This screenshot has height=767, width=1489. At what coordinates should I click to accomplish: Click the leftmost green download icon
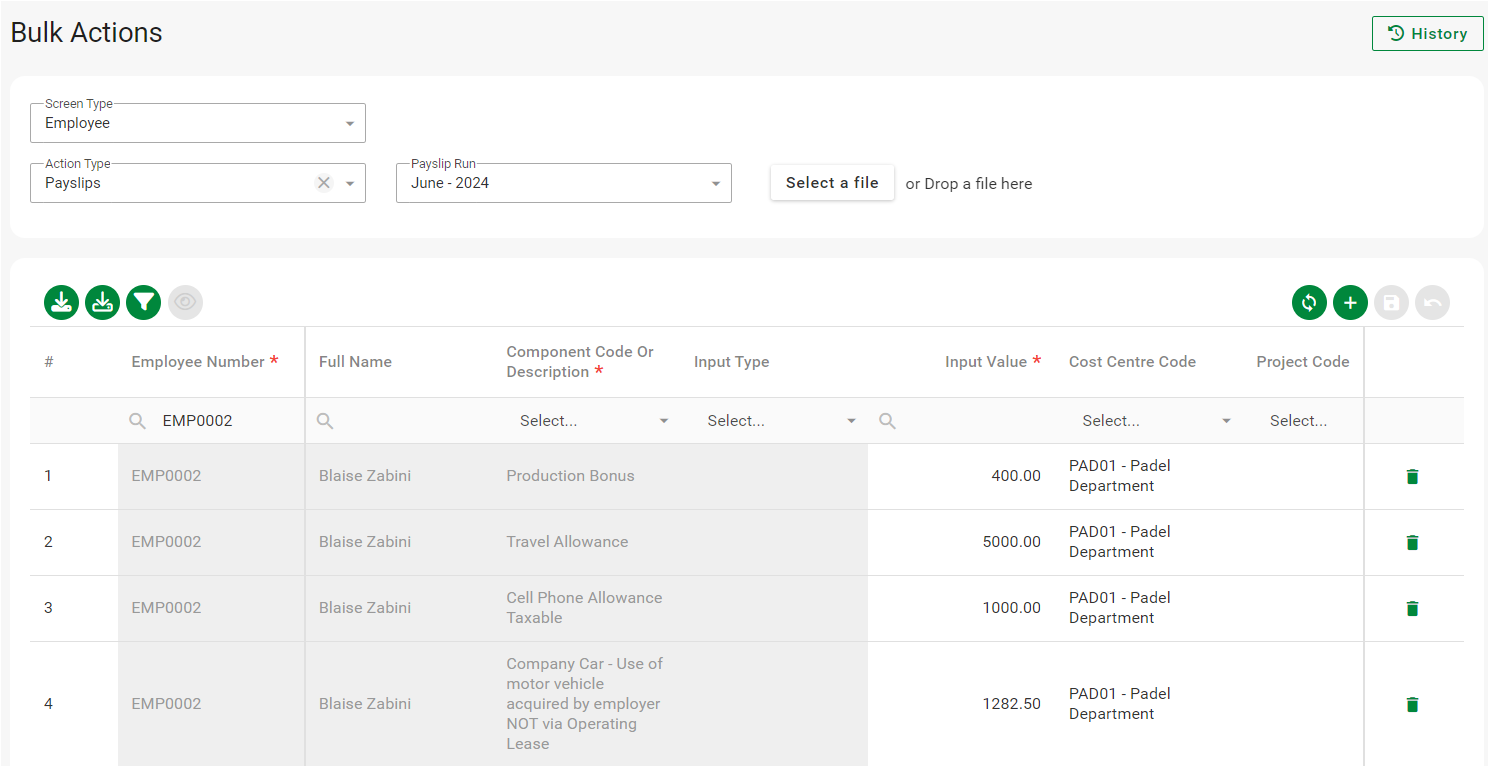click(61, 302)
